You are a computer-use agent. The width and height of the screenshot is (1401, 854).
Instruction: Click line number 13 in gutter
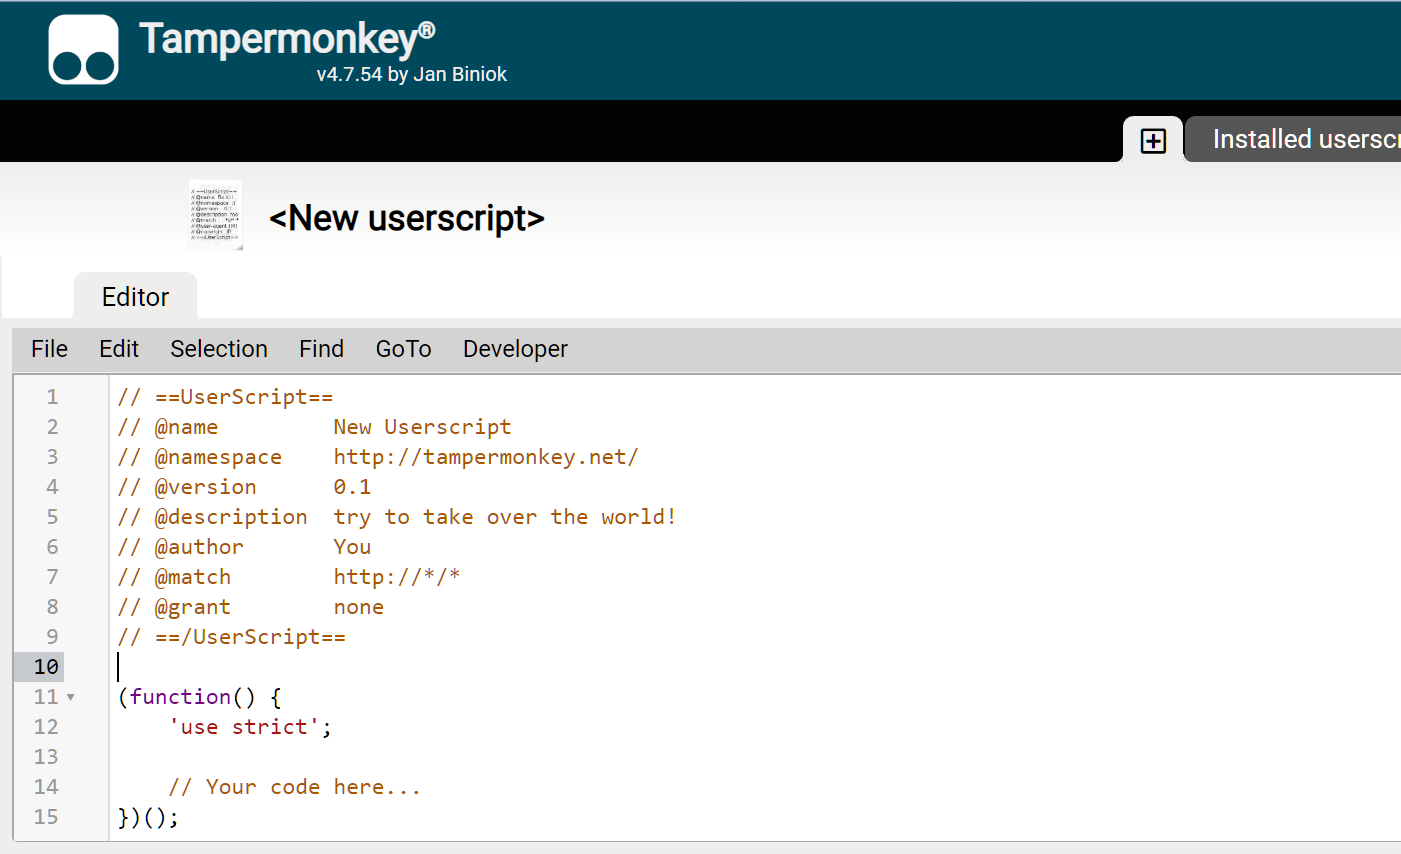pyautogui.click(x=46, y=757)
